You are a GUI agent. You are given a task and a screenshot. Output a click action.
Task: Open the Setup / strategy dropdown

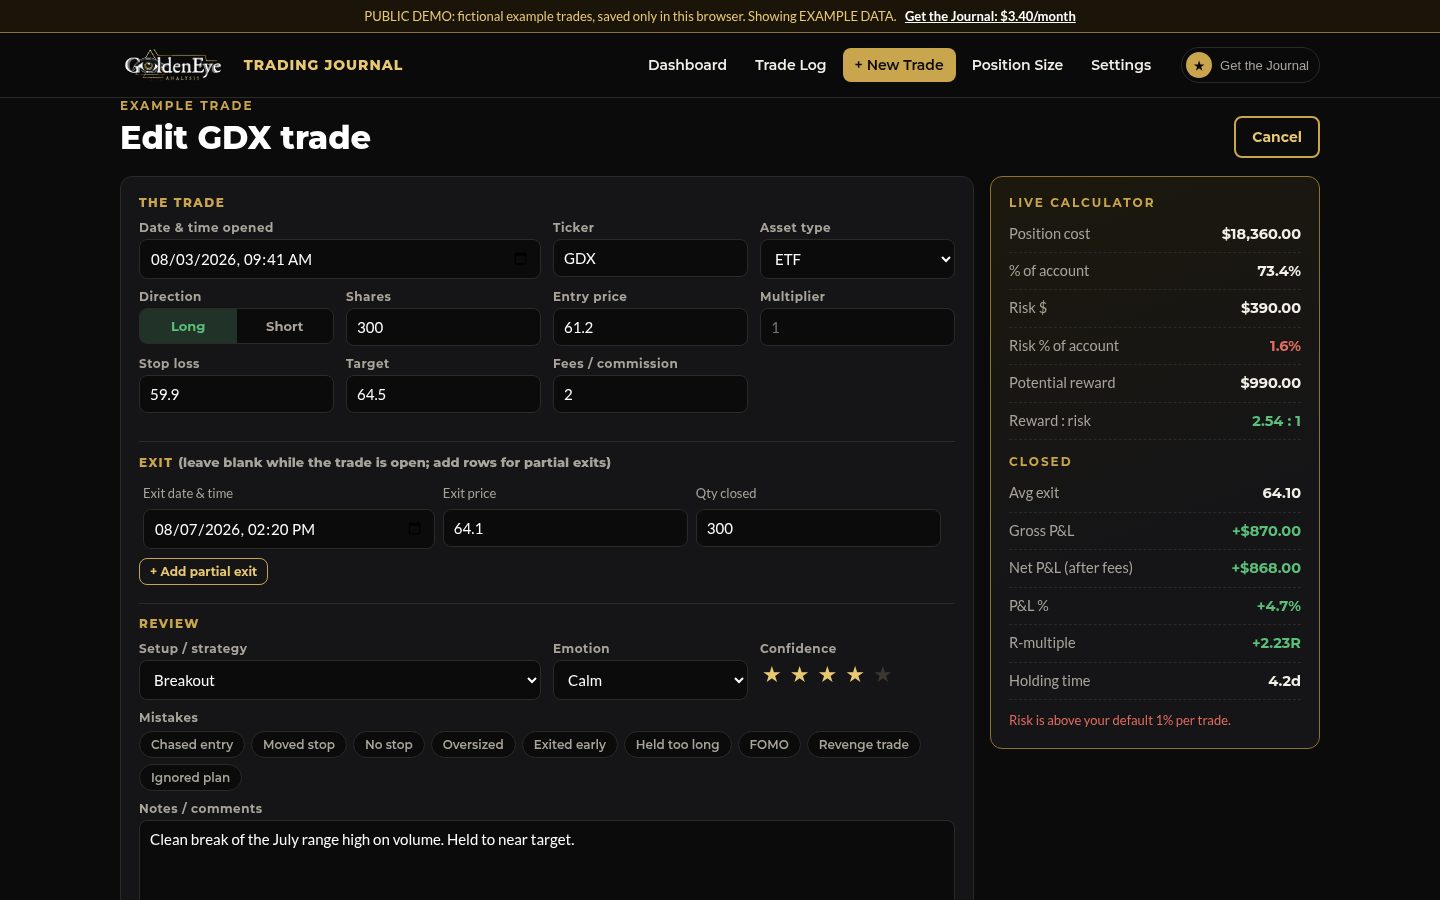(x=340, y=680)
